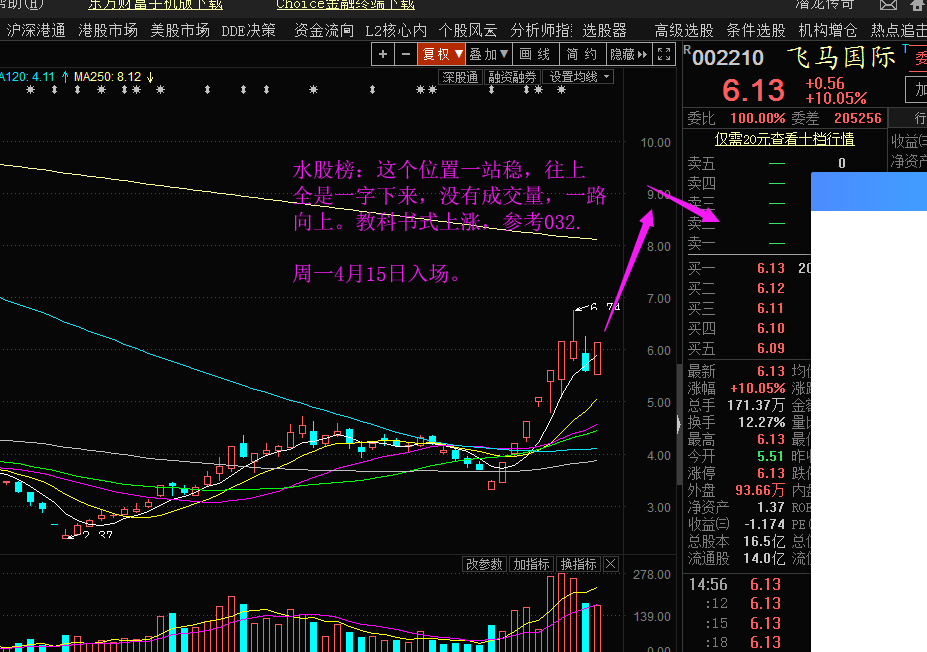The height and width of the screenshot is (652, 927).
Task: Open the mail envelope icon
Action: pyautogui.click(x=888, y=5)
